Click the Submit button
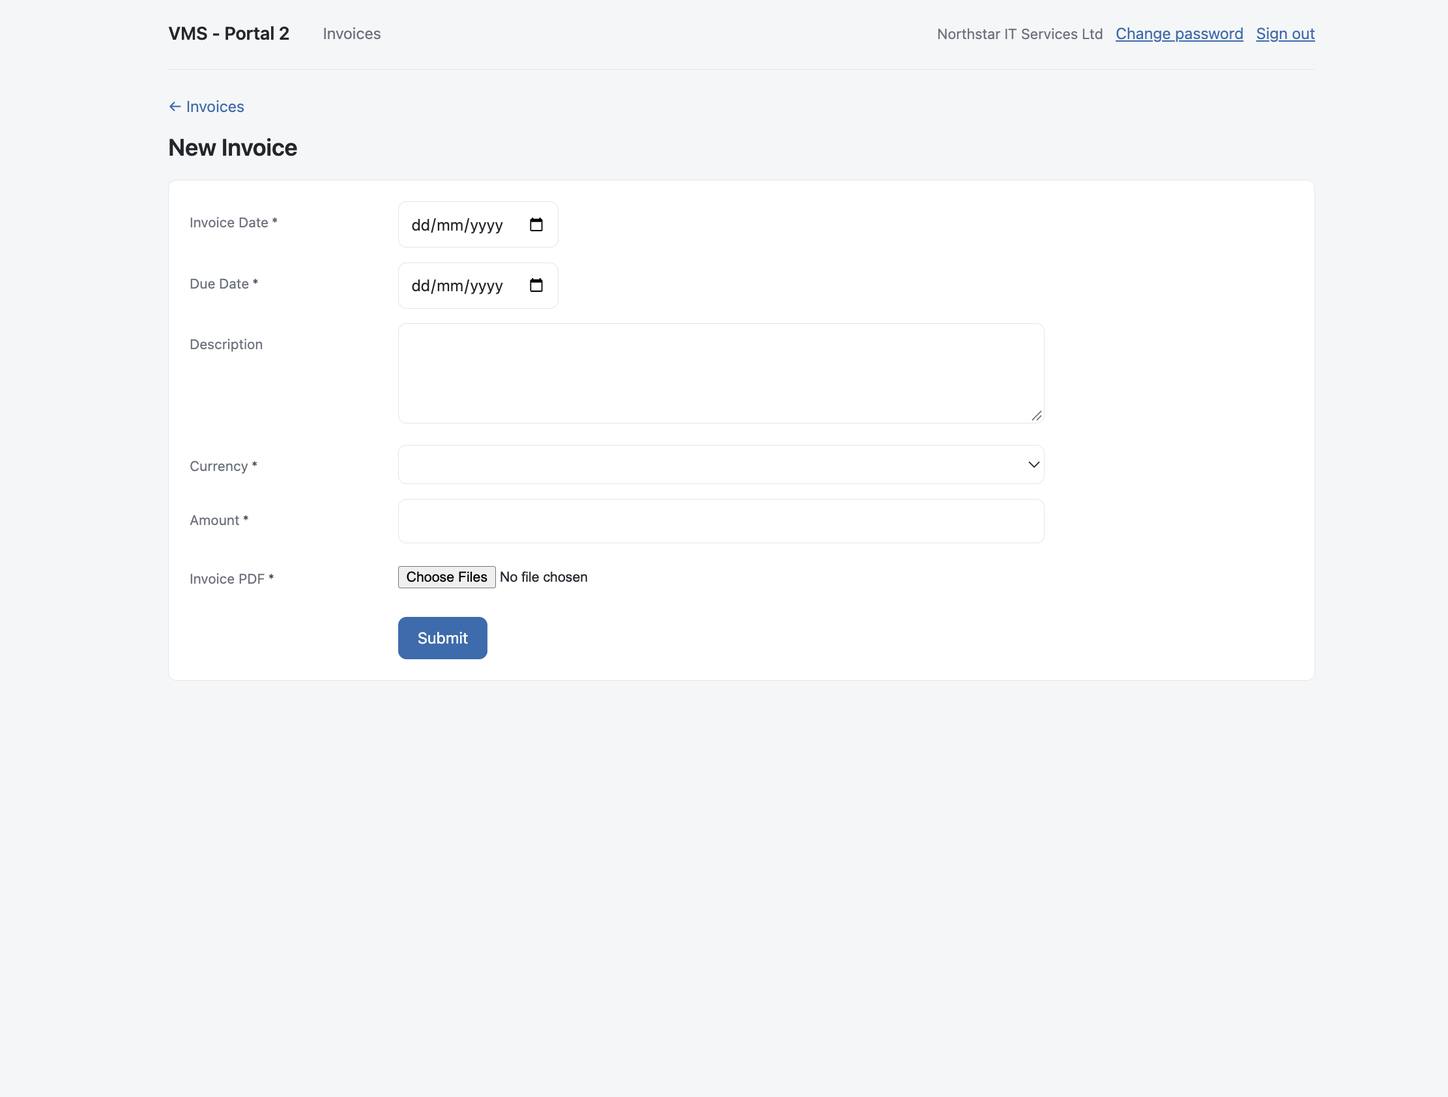The height and width of the screenshot is (1097, 1448). [443, 638]
